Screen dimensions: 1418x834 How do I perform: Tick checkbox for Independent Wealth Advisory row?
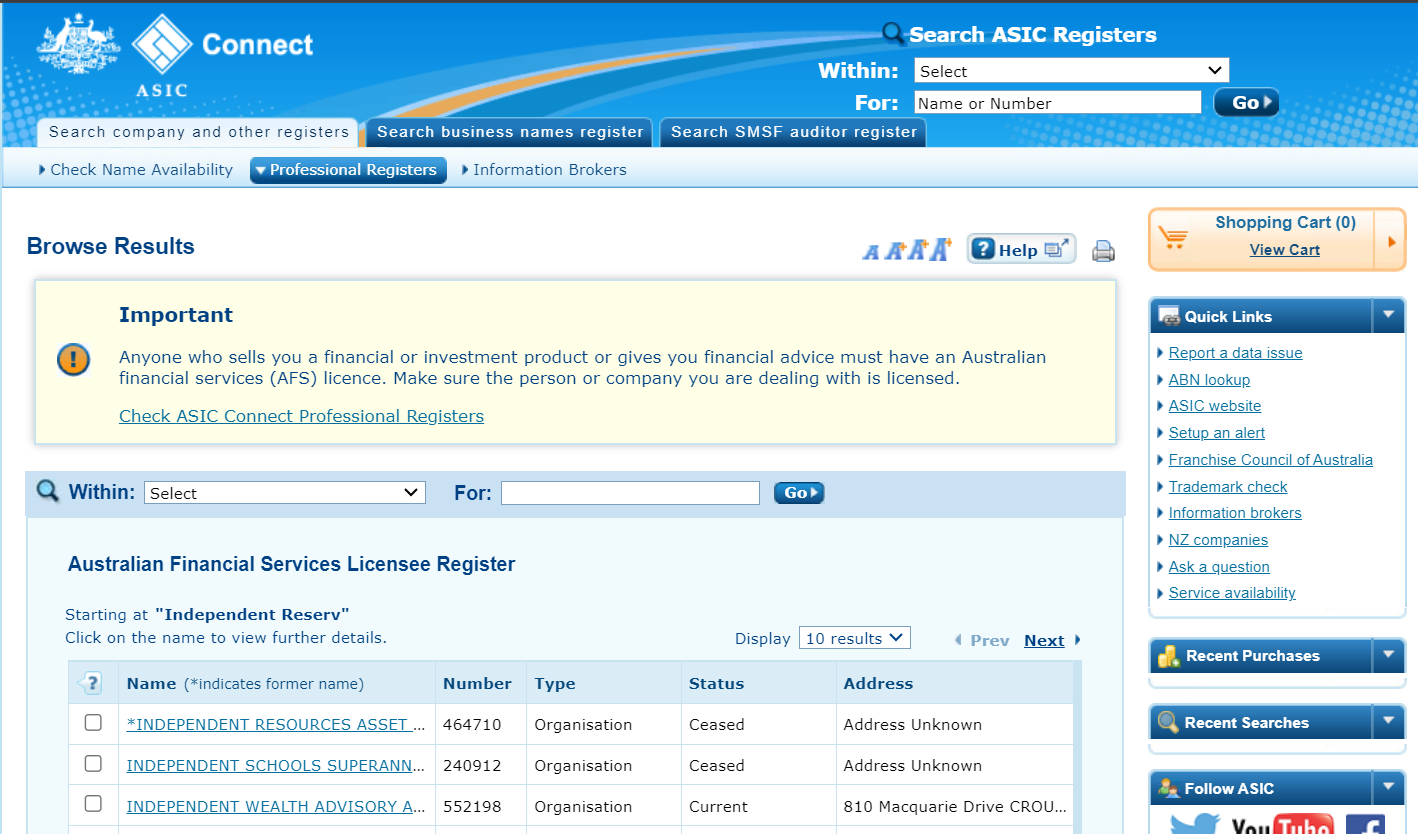93,804
